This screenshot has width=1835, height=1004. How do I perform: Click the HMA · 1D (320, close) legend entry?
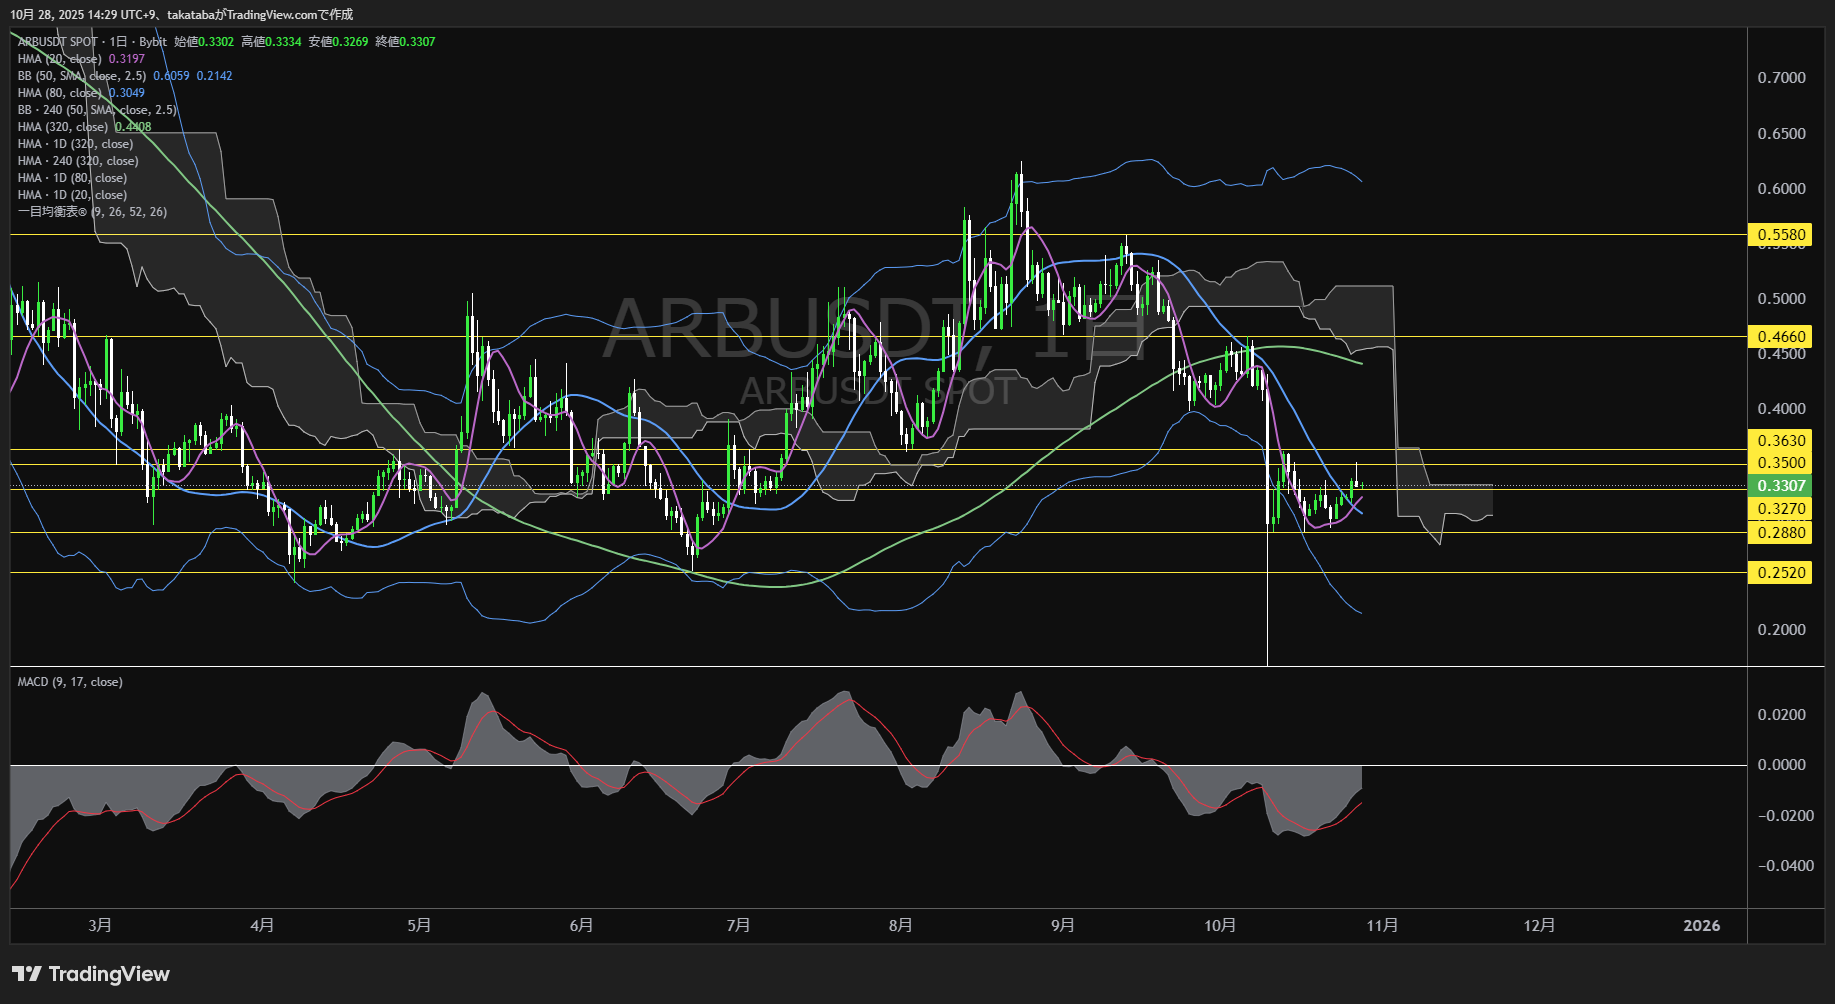click(75, 144)
